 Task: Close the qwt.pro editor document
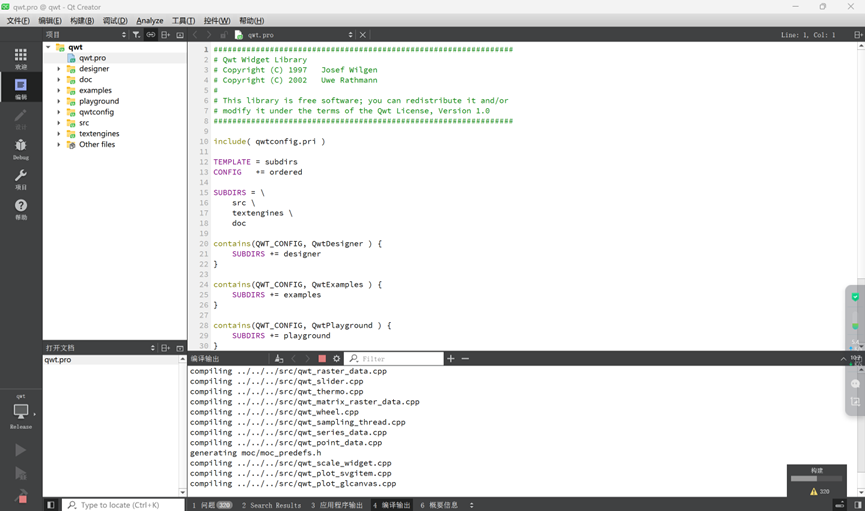click(x=362, y=35)
